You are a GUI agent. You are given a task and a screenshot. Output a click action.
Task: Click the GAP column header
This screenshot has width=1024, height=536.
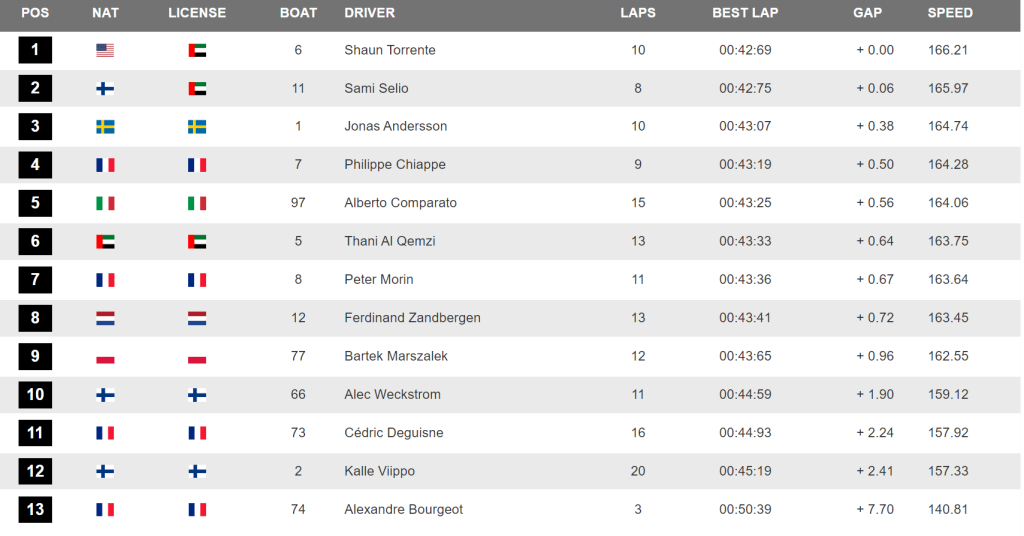click(867, 13)
